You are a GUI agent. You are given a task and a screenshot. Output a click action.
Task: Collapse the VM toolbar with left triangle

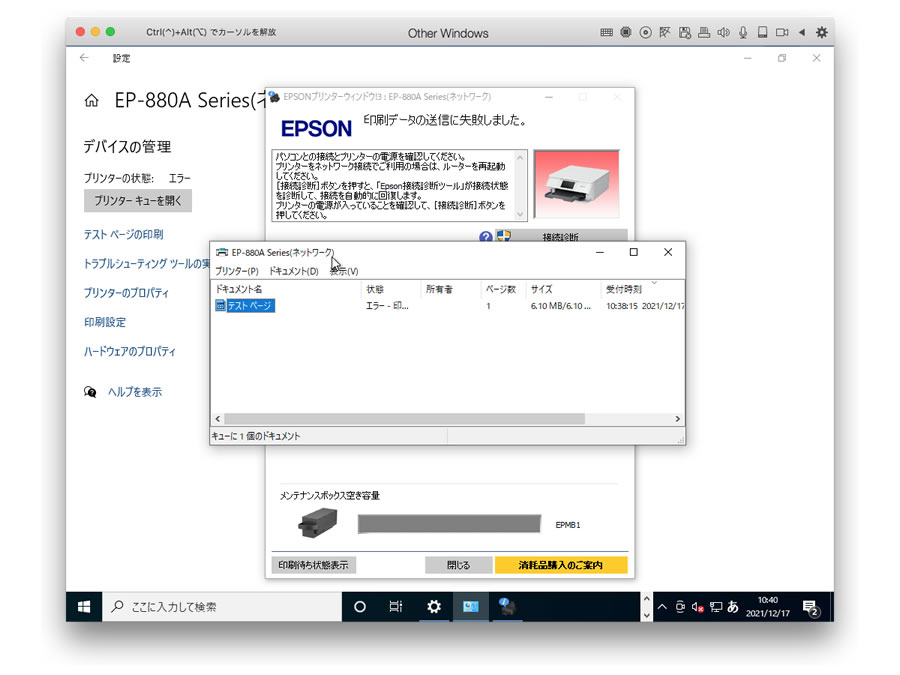point(802,33)
